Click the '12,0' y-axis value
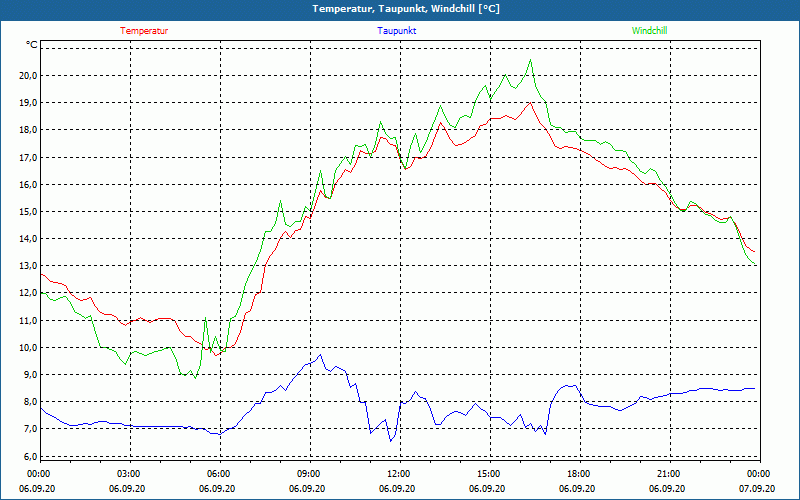 [29, 293]
